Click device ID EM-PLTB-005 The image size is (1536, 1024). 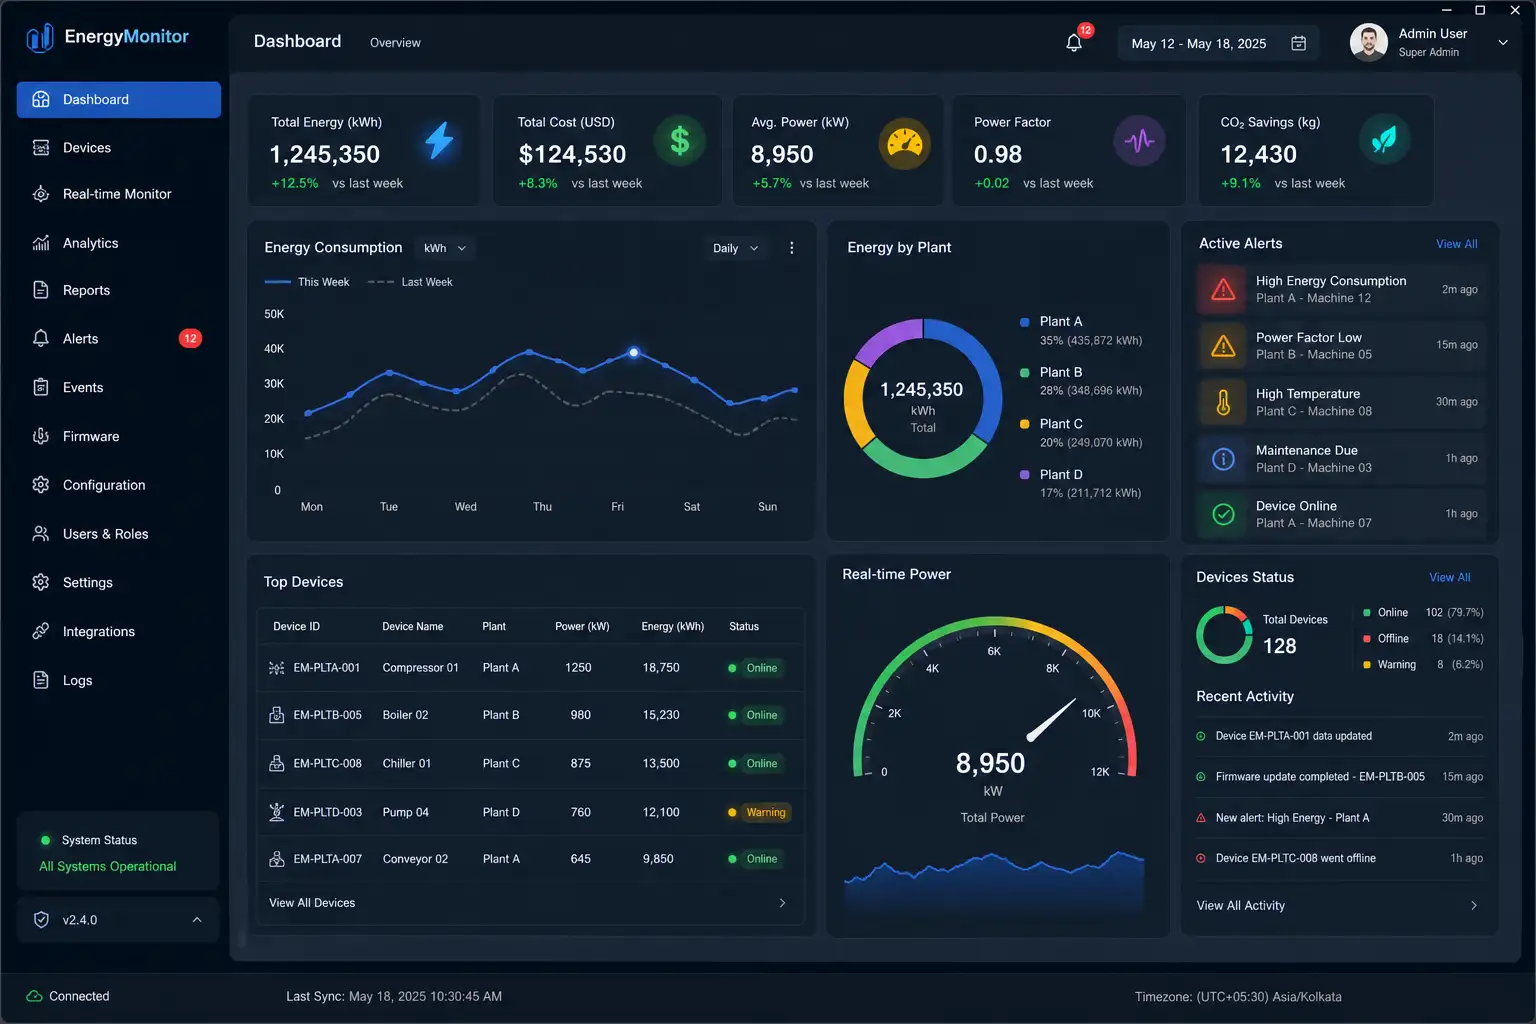point(327,715)
